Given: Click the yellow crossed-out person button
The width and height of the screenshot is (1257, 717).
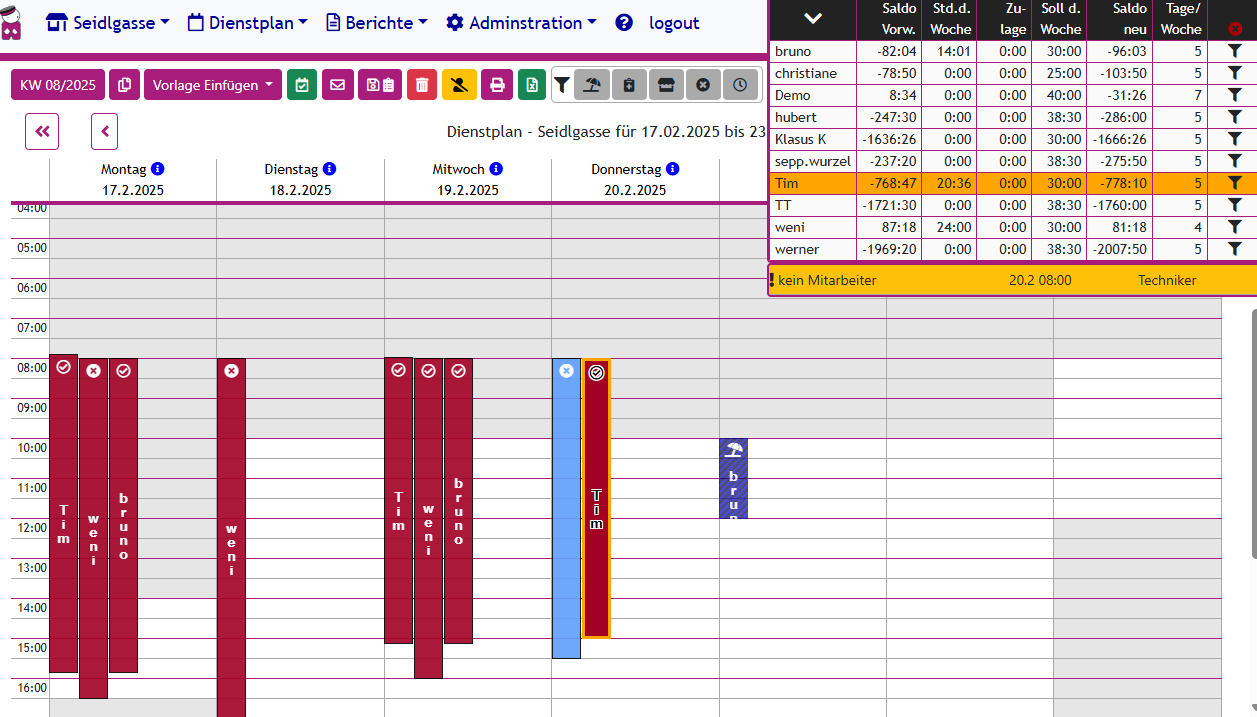Looking at the screenshot, I should [x=459, y=85].
